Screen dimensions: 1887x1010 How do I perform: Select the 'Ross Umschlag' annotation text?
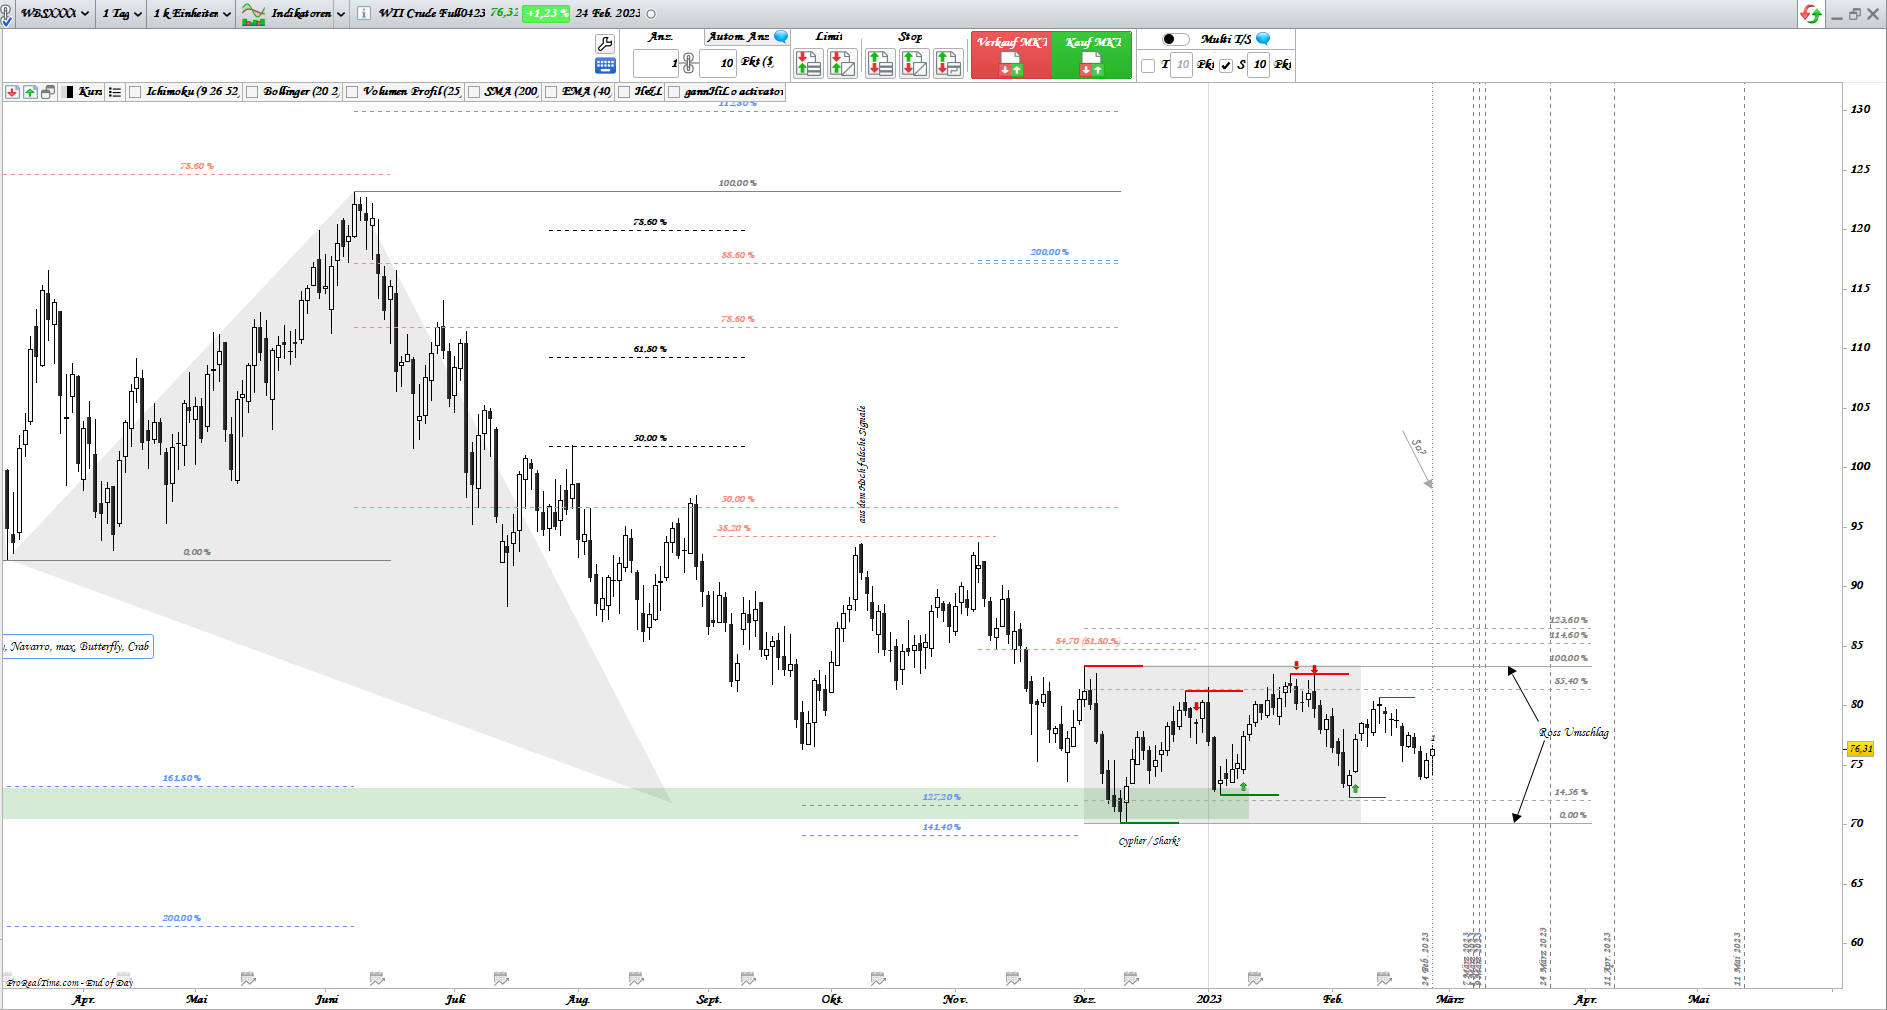point(1574,733)
